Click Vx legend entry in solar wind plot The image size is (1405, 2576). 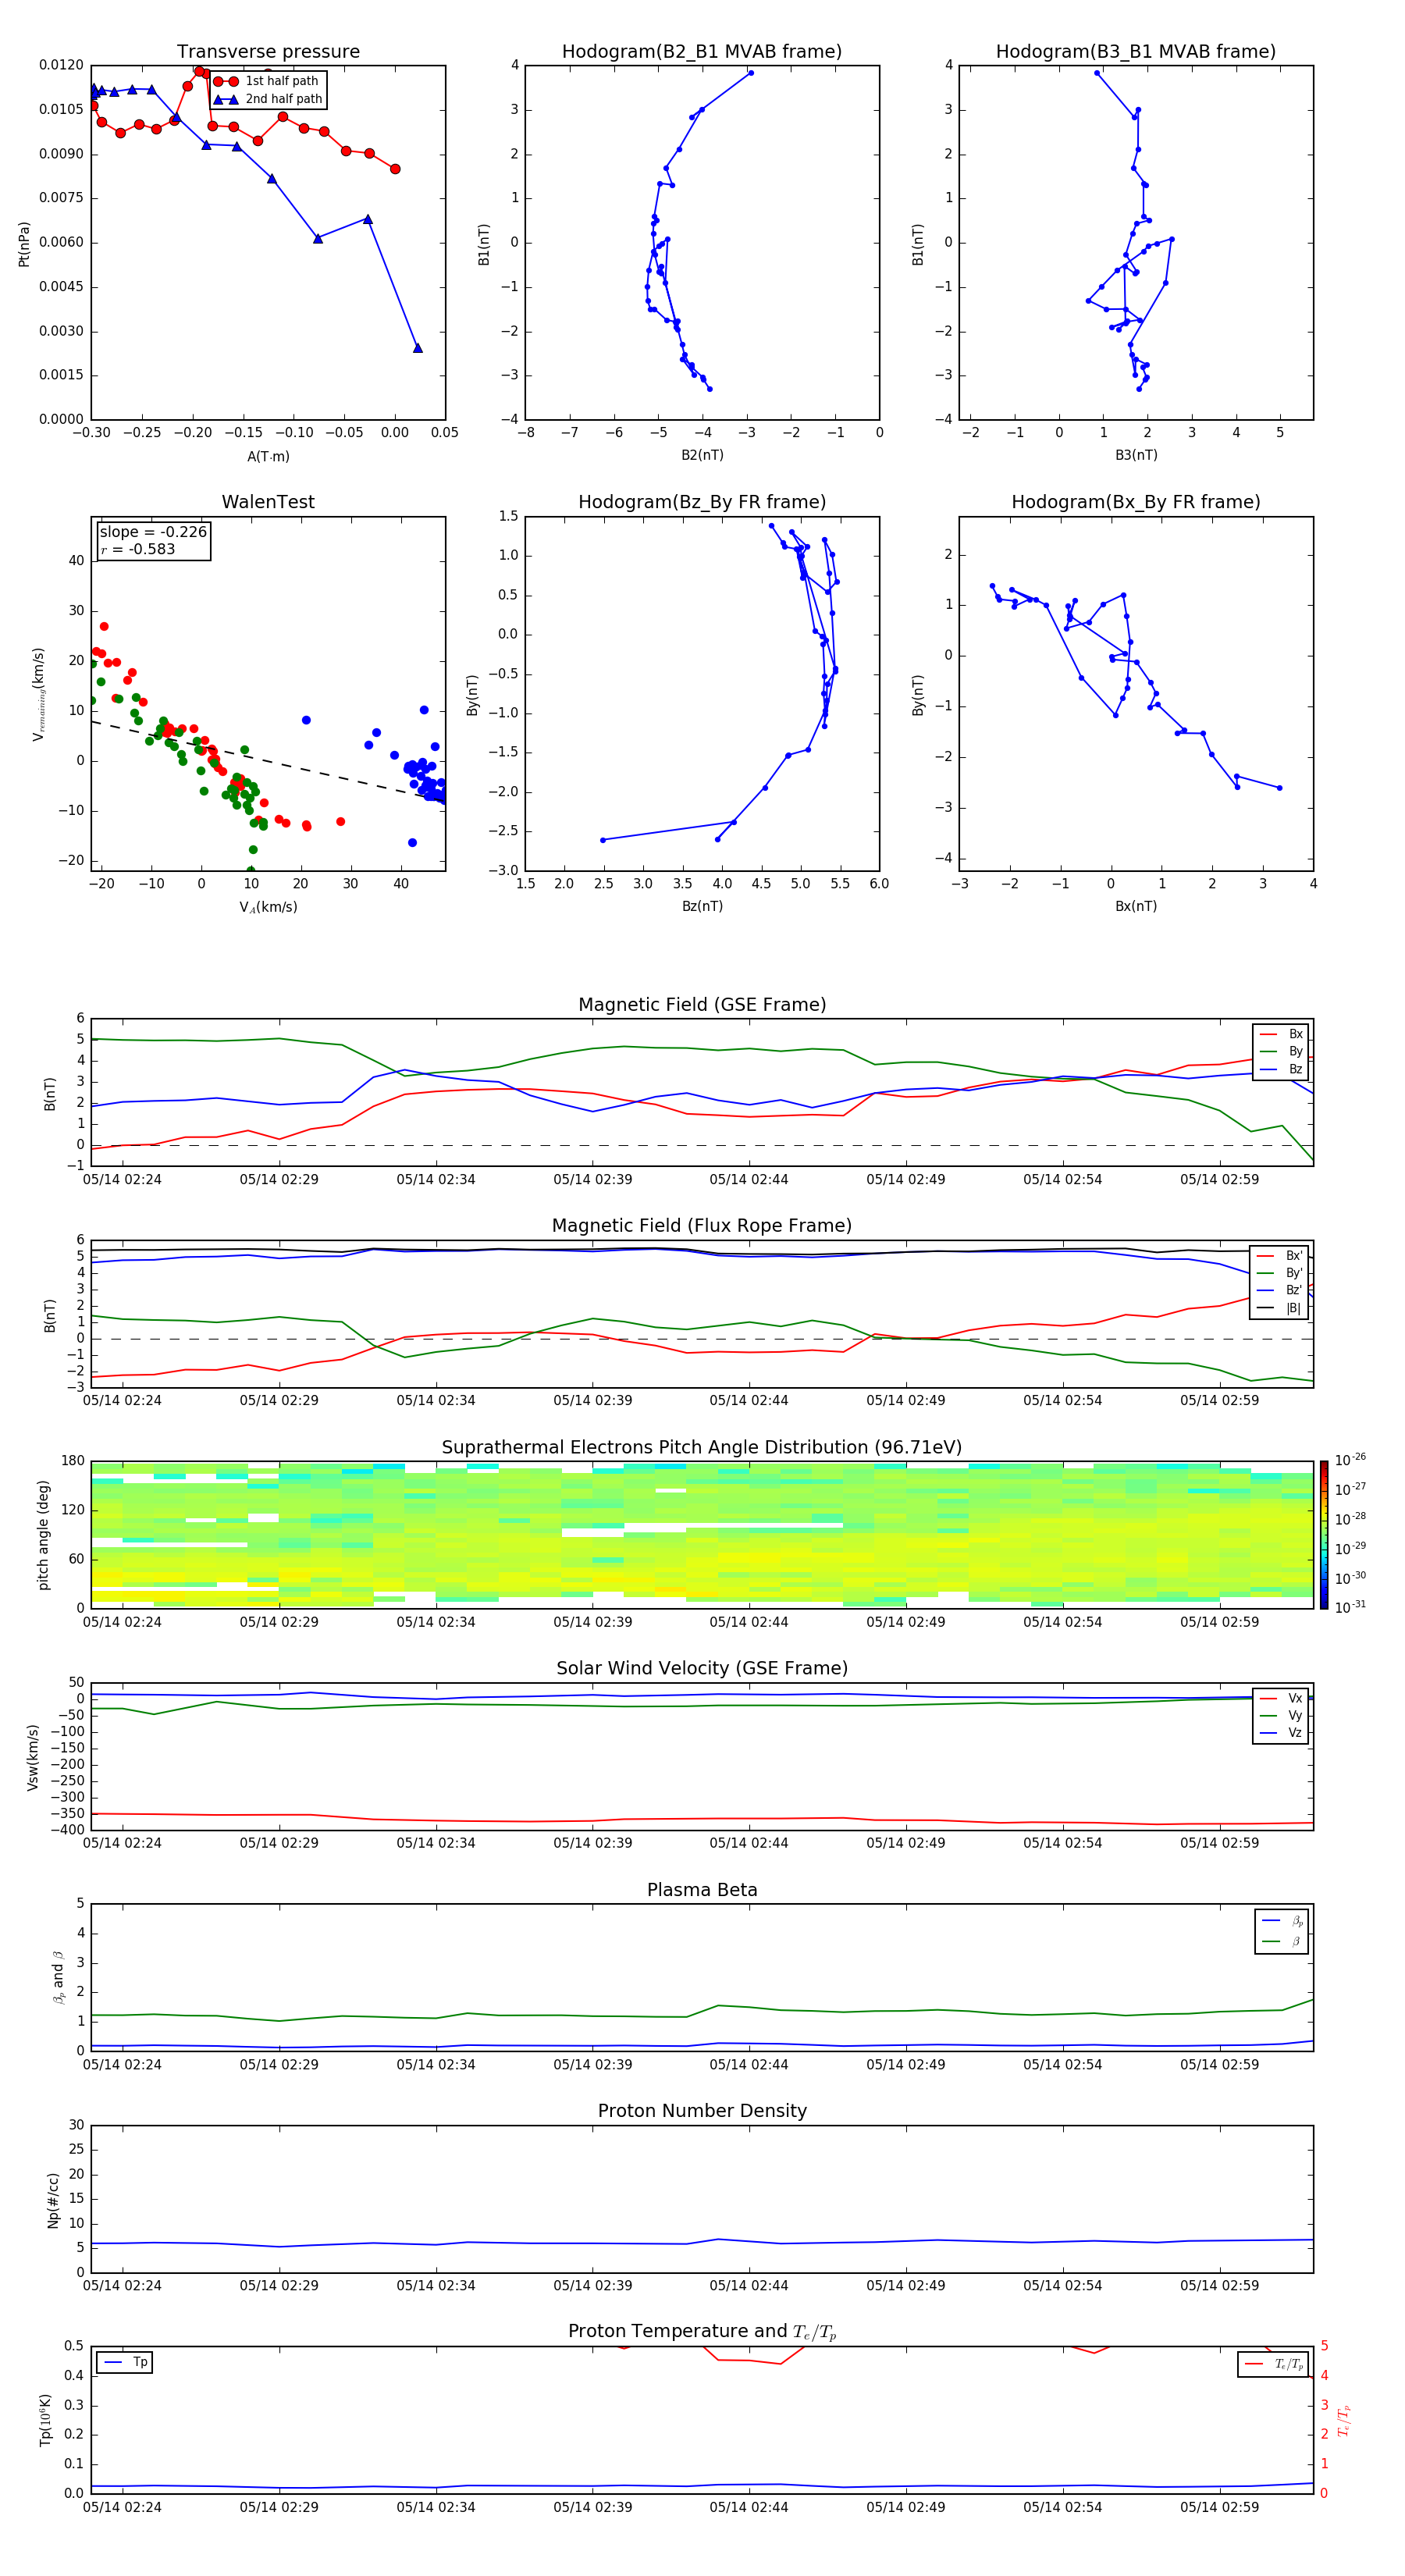coord(1281,1698)
